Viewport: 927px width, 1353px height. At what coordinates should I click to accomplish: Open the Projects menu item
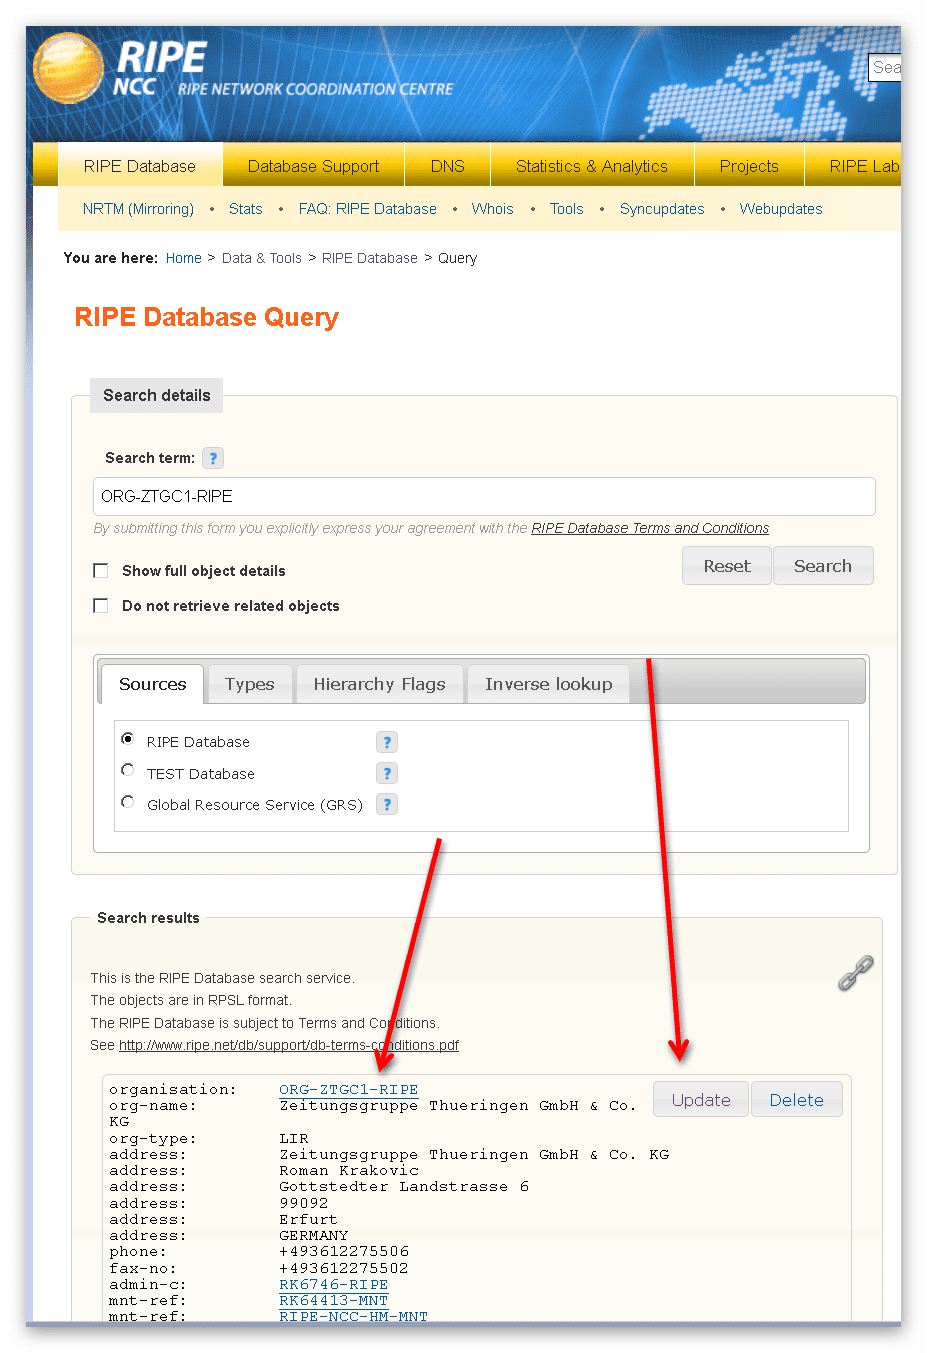[x=749, y=166]
